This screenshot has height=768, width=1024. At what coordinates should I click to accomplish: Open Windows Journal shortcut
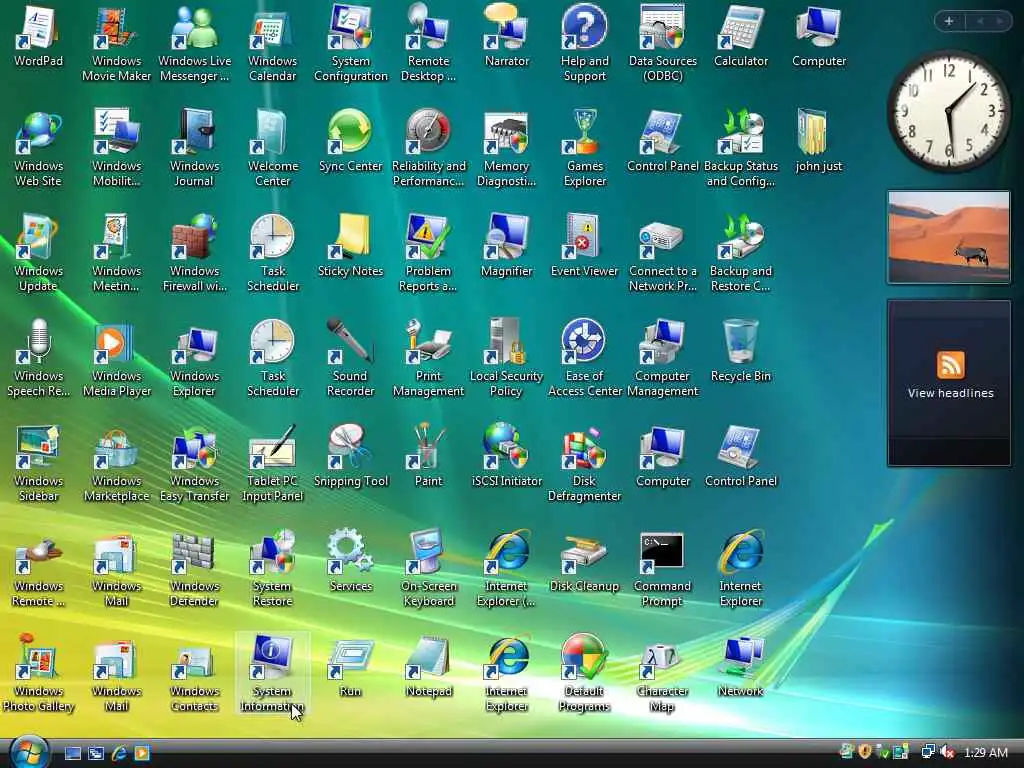pos(195,149)
